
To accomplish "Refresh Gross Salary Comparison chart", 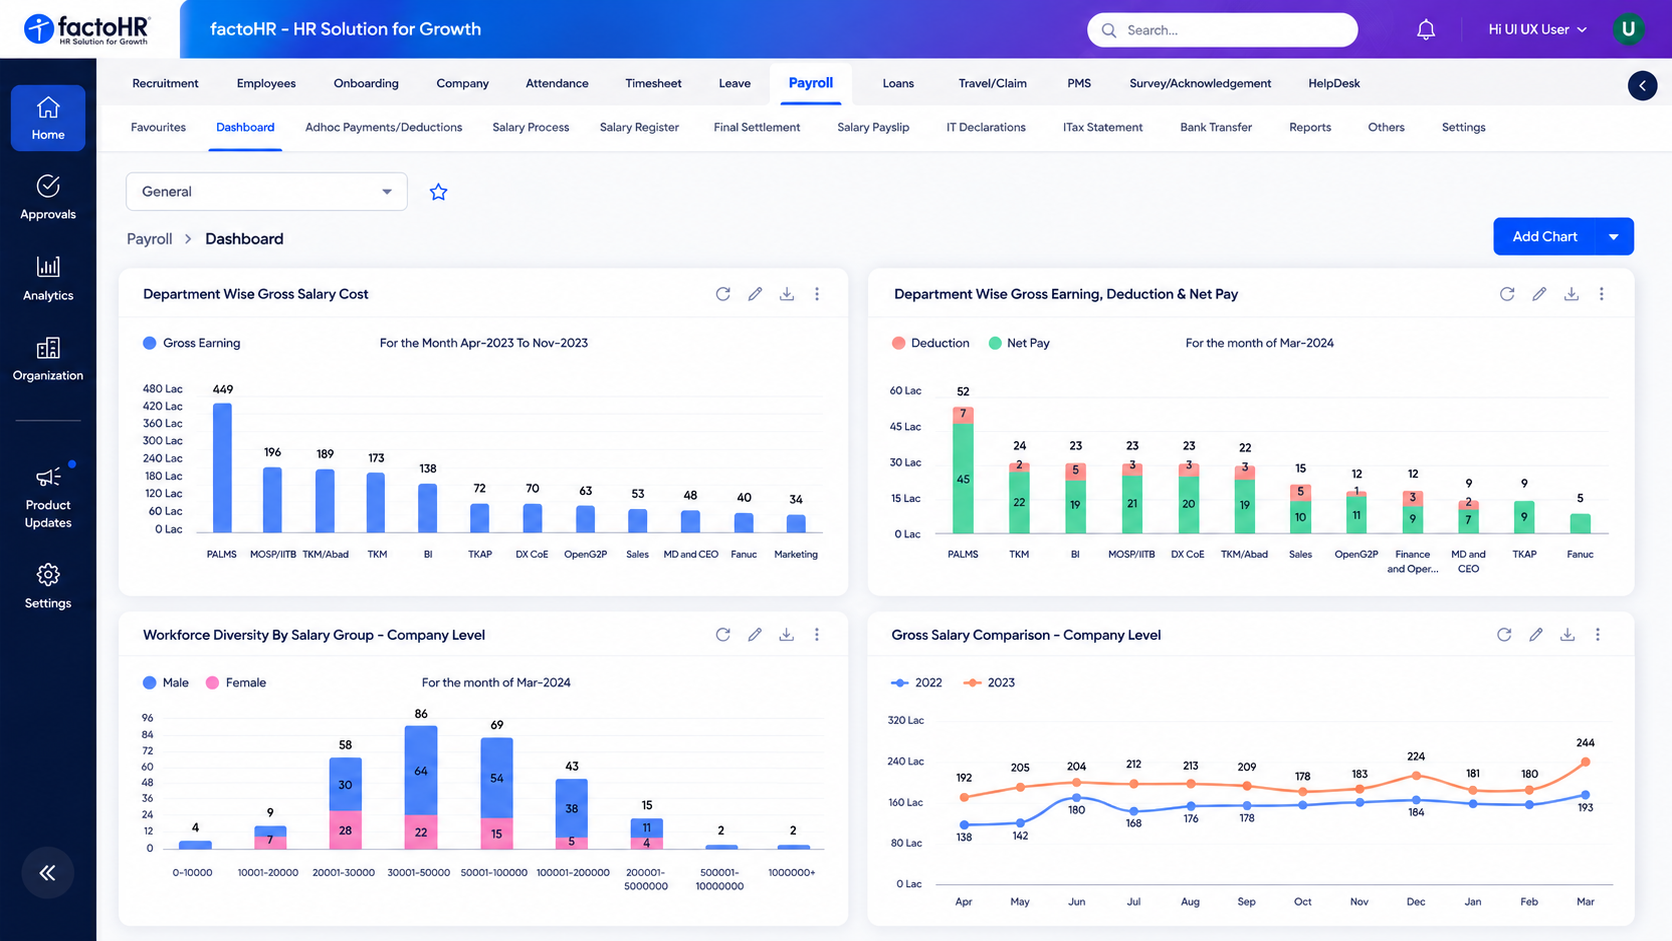I will [x=1504, y=635].
